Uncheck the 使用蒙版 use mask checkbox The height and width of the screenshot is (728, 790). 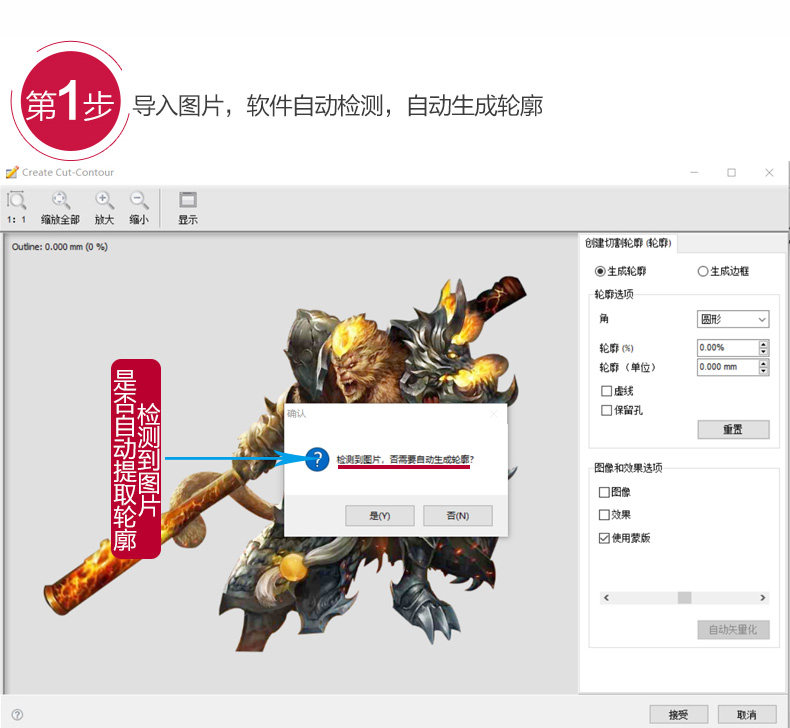(604, 538)
